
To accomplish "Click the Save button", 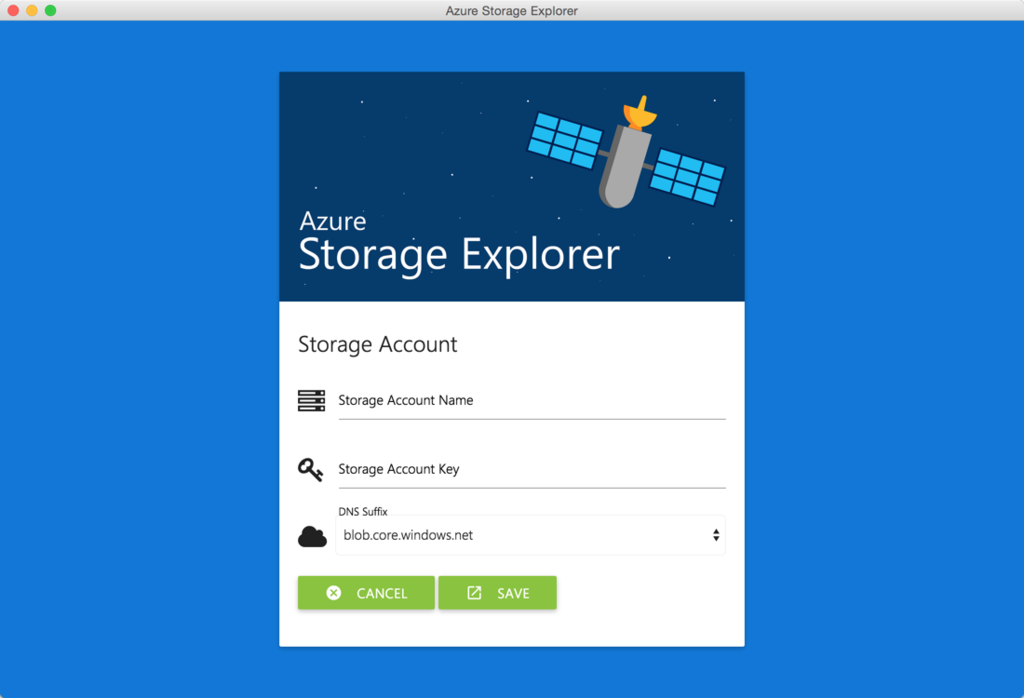I will coord(498,593).
